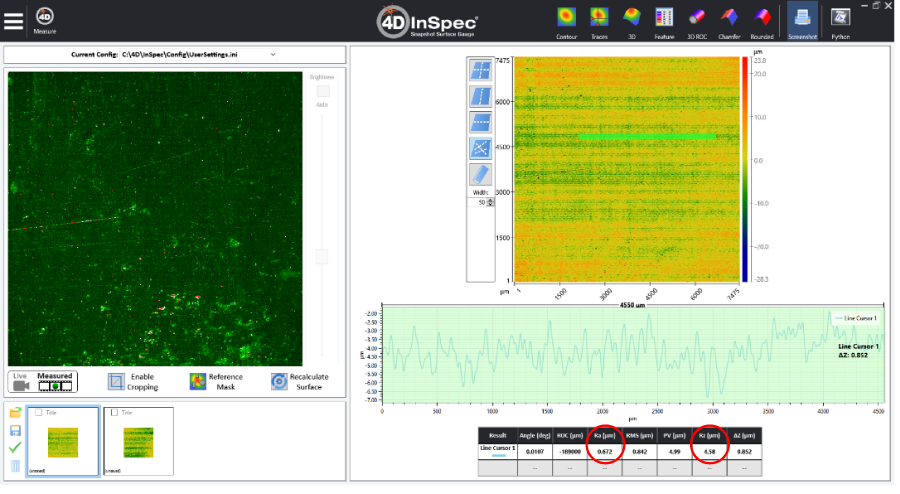900x494 pixels.
Task: Adjust the Brightness slider
Action: click(x=323, y=256)
